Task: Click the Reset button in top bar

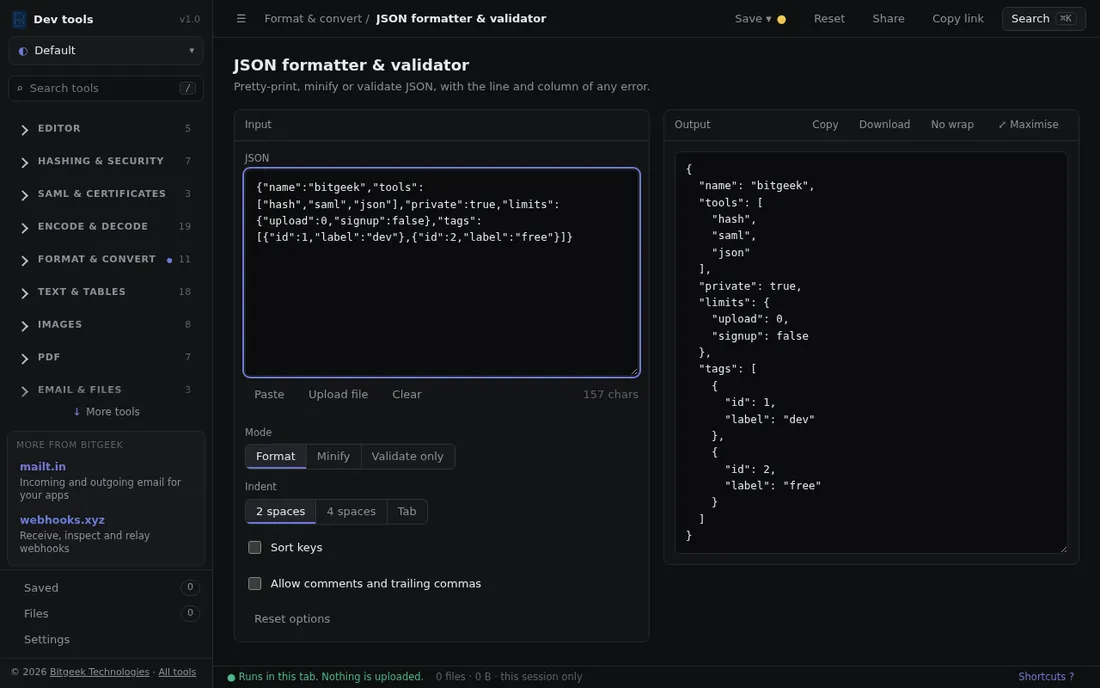Action: [829, 19]
